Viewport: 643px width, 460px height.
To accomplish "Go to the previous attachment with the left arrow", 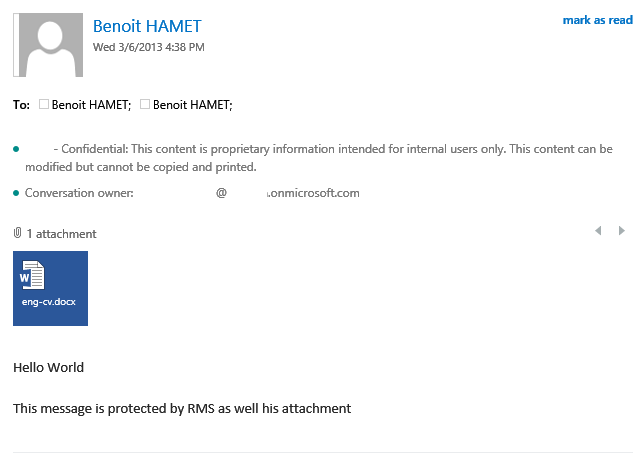I will tap(598, 231).
